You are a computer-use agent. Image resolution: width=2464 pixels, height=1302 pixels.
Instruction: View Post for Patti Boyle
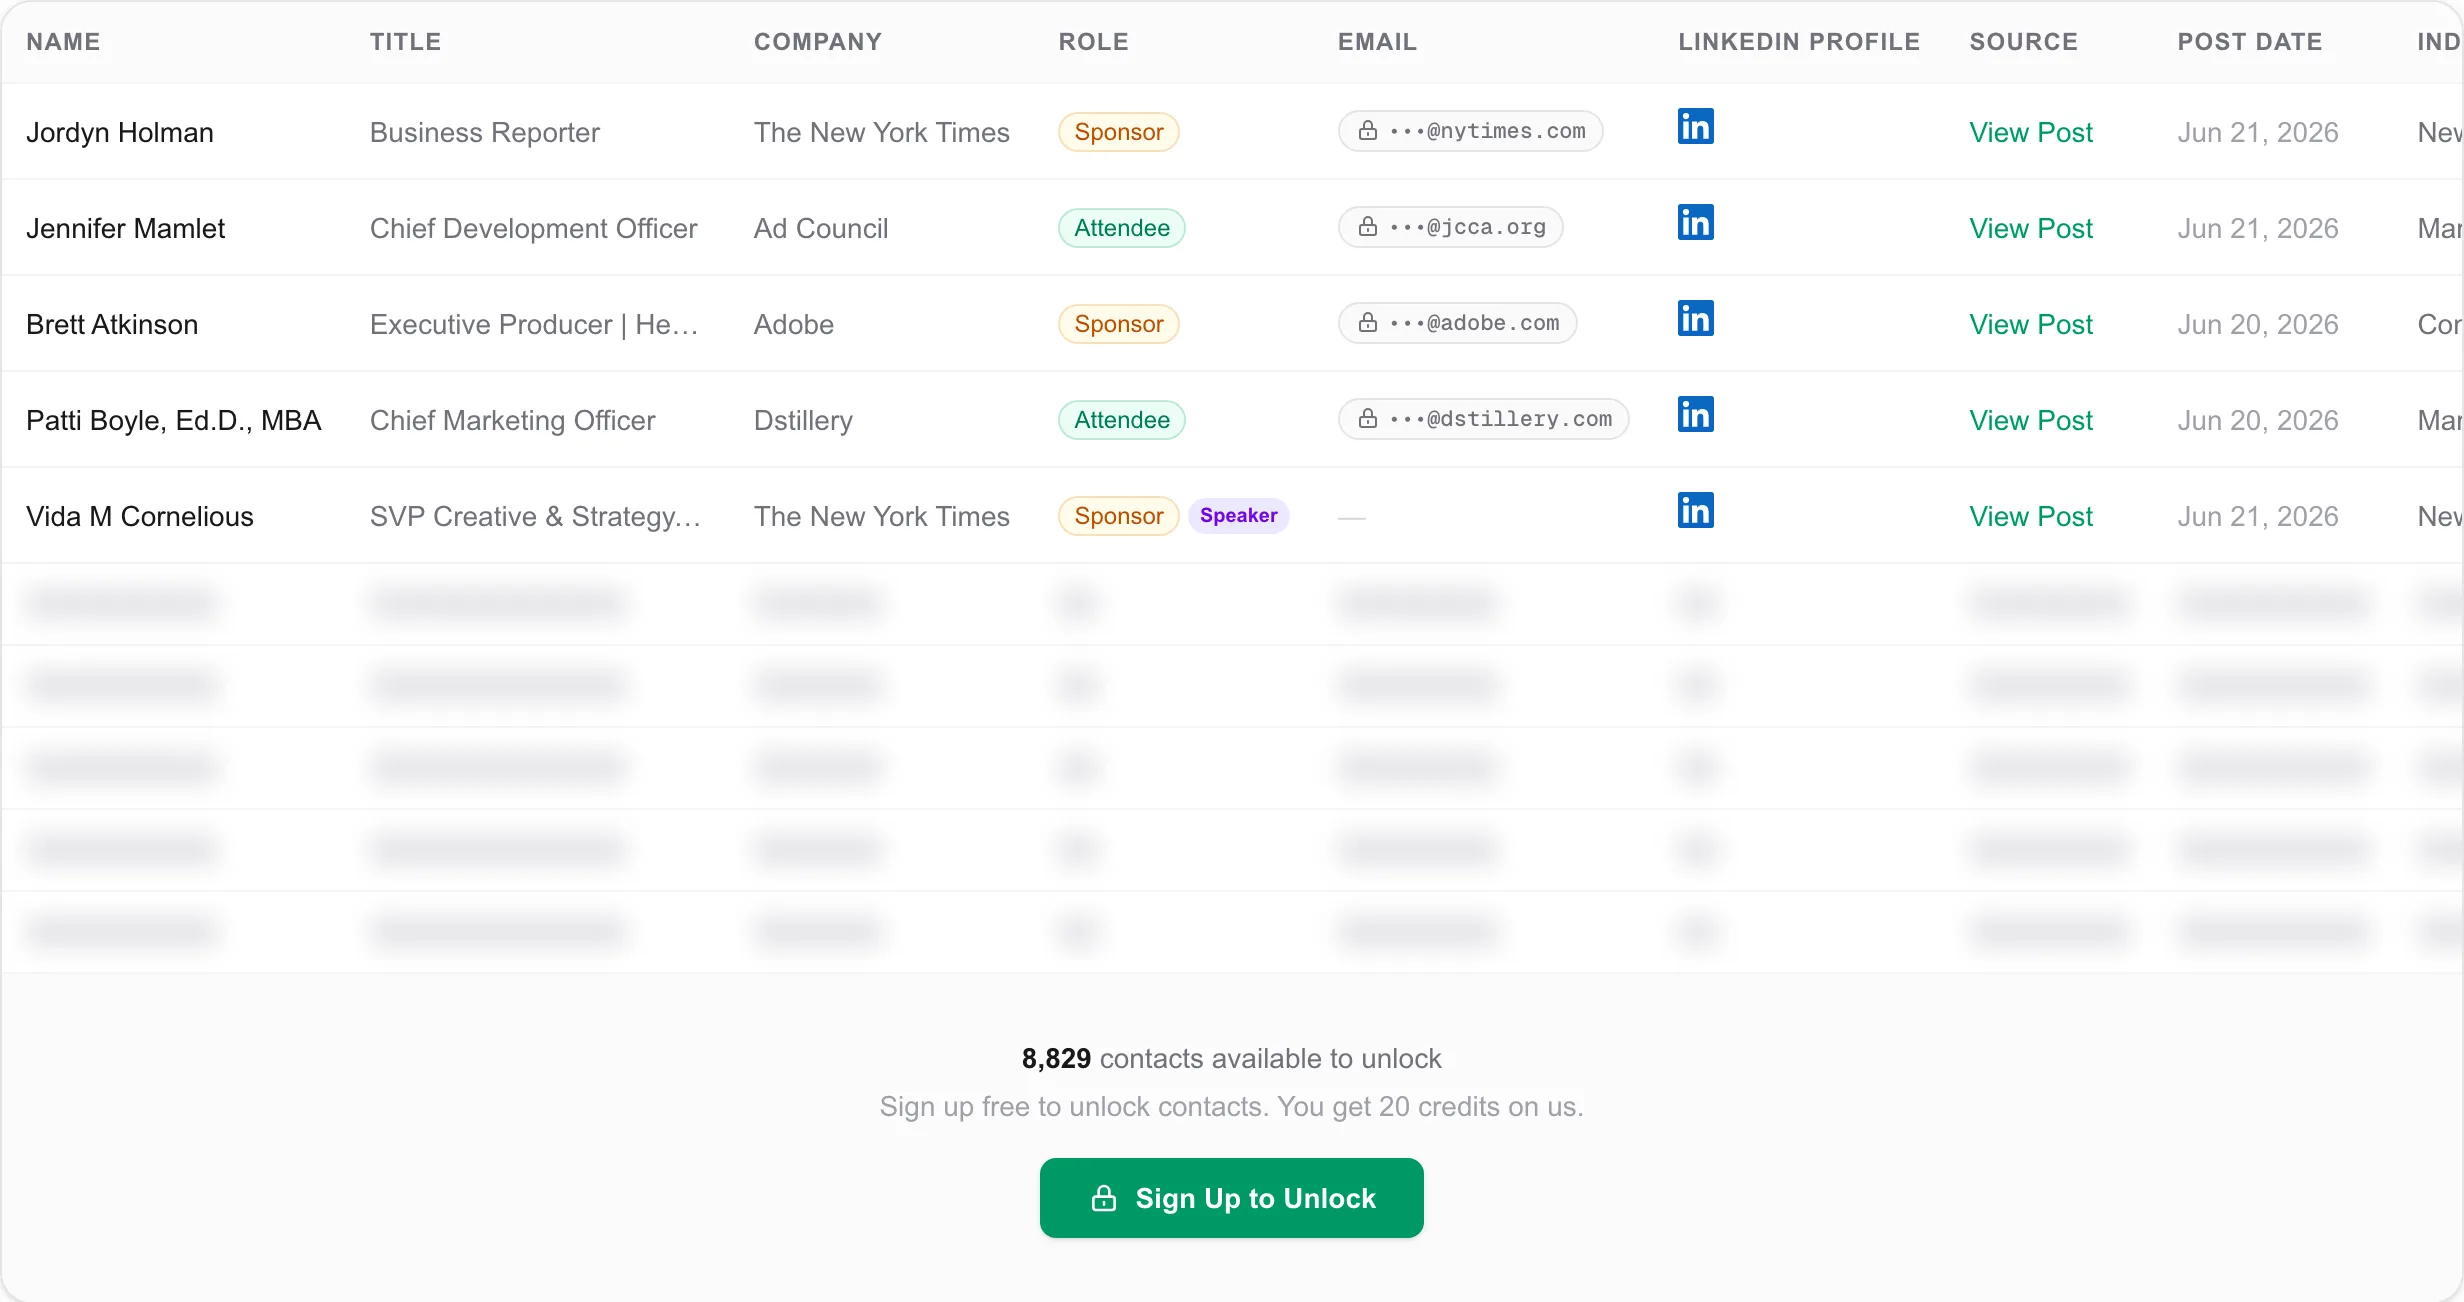point(2030,420)
